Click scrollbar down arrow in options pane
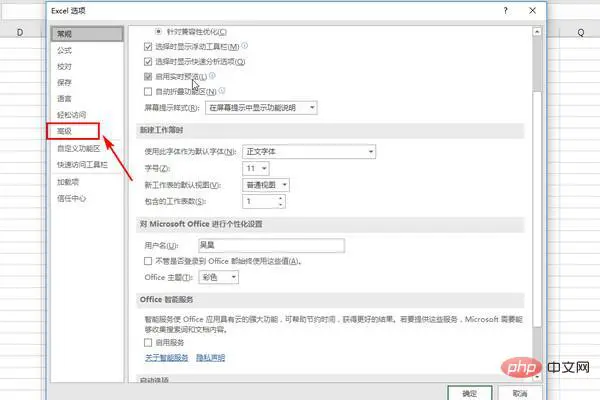Image resolution: width=600 pixels, height=400 pixels. 537,377
